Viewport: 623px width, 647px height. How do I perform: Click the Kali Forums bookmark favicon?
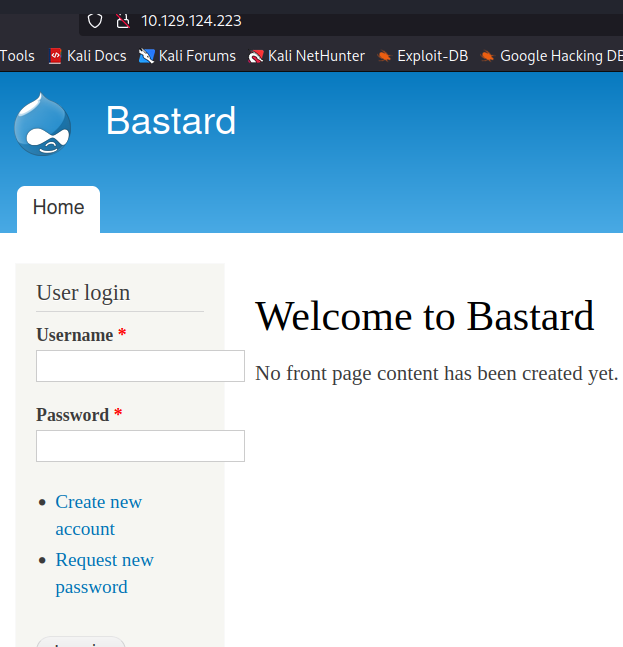[x=146, y=56]
